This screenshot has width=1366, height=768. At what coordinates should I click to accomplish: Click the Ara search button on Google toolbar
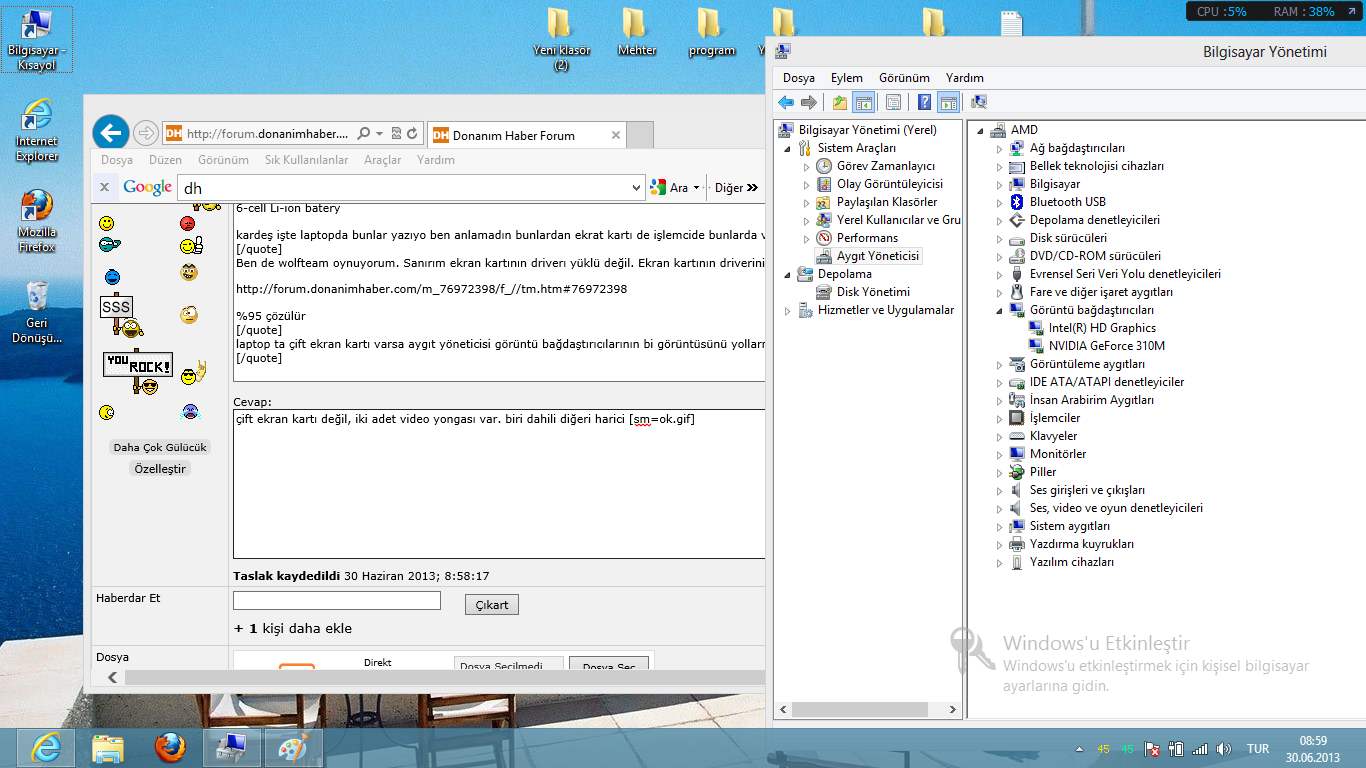674,187
